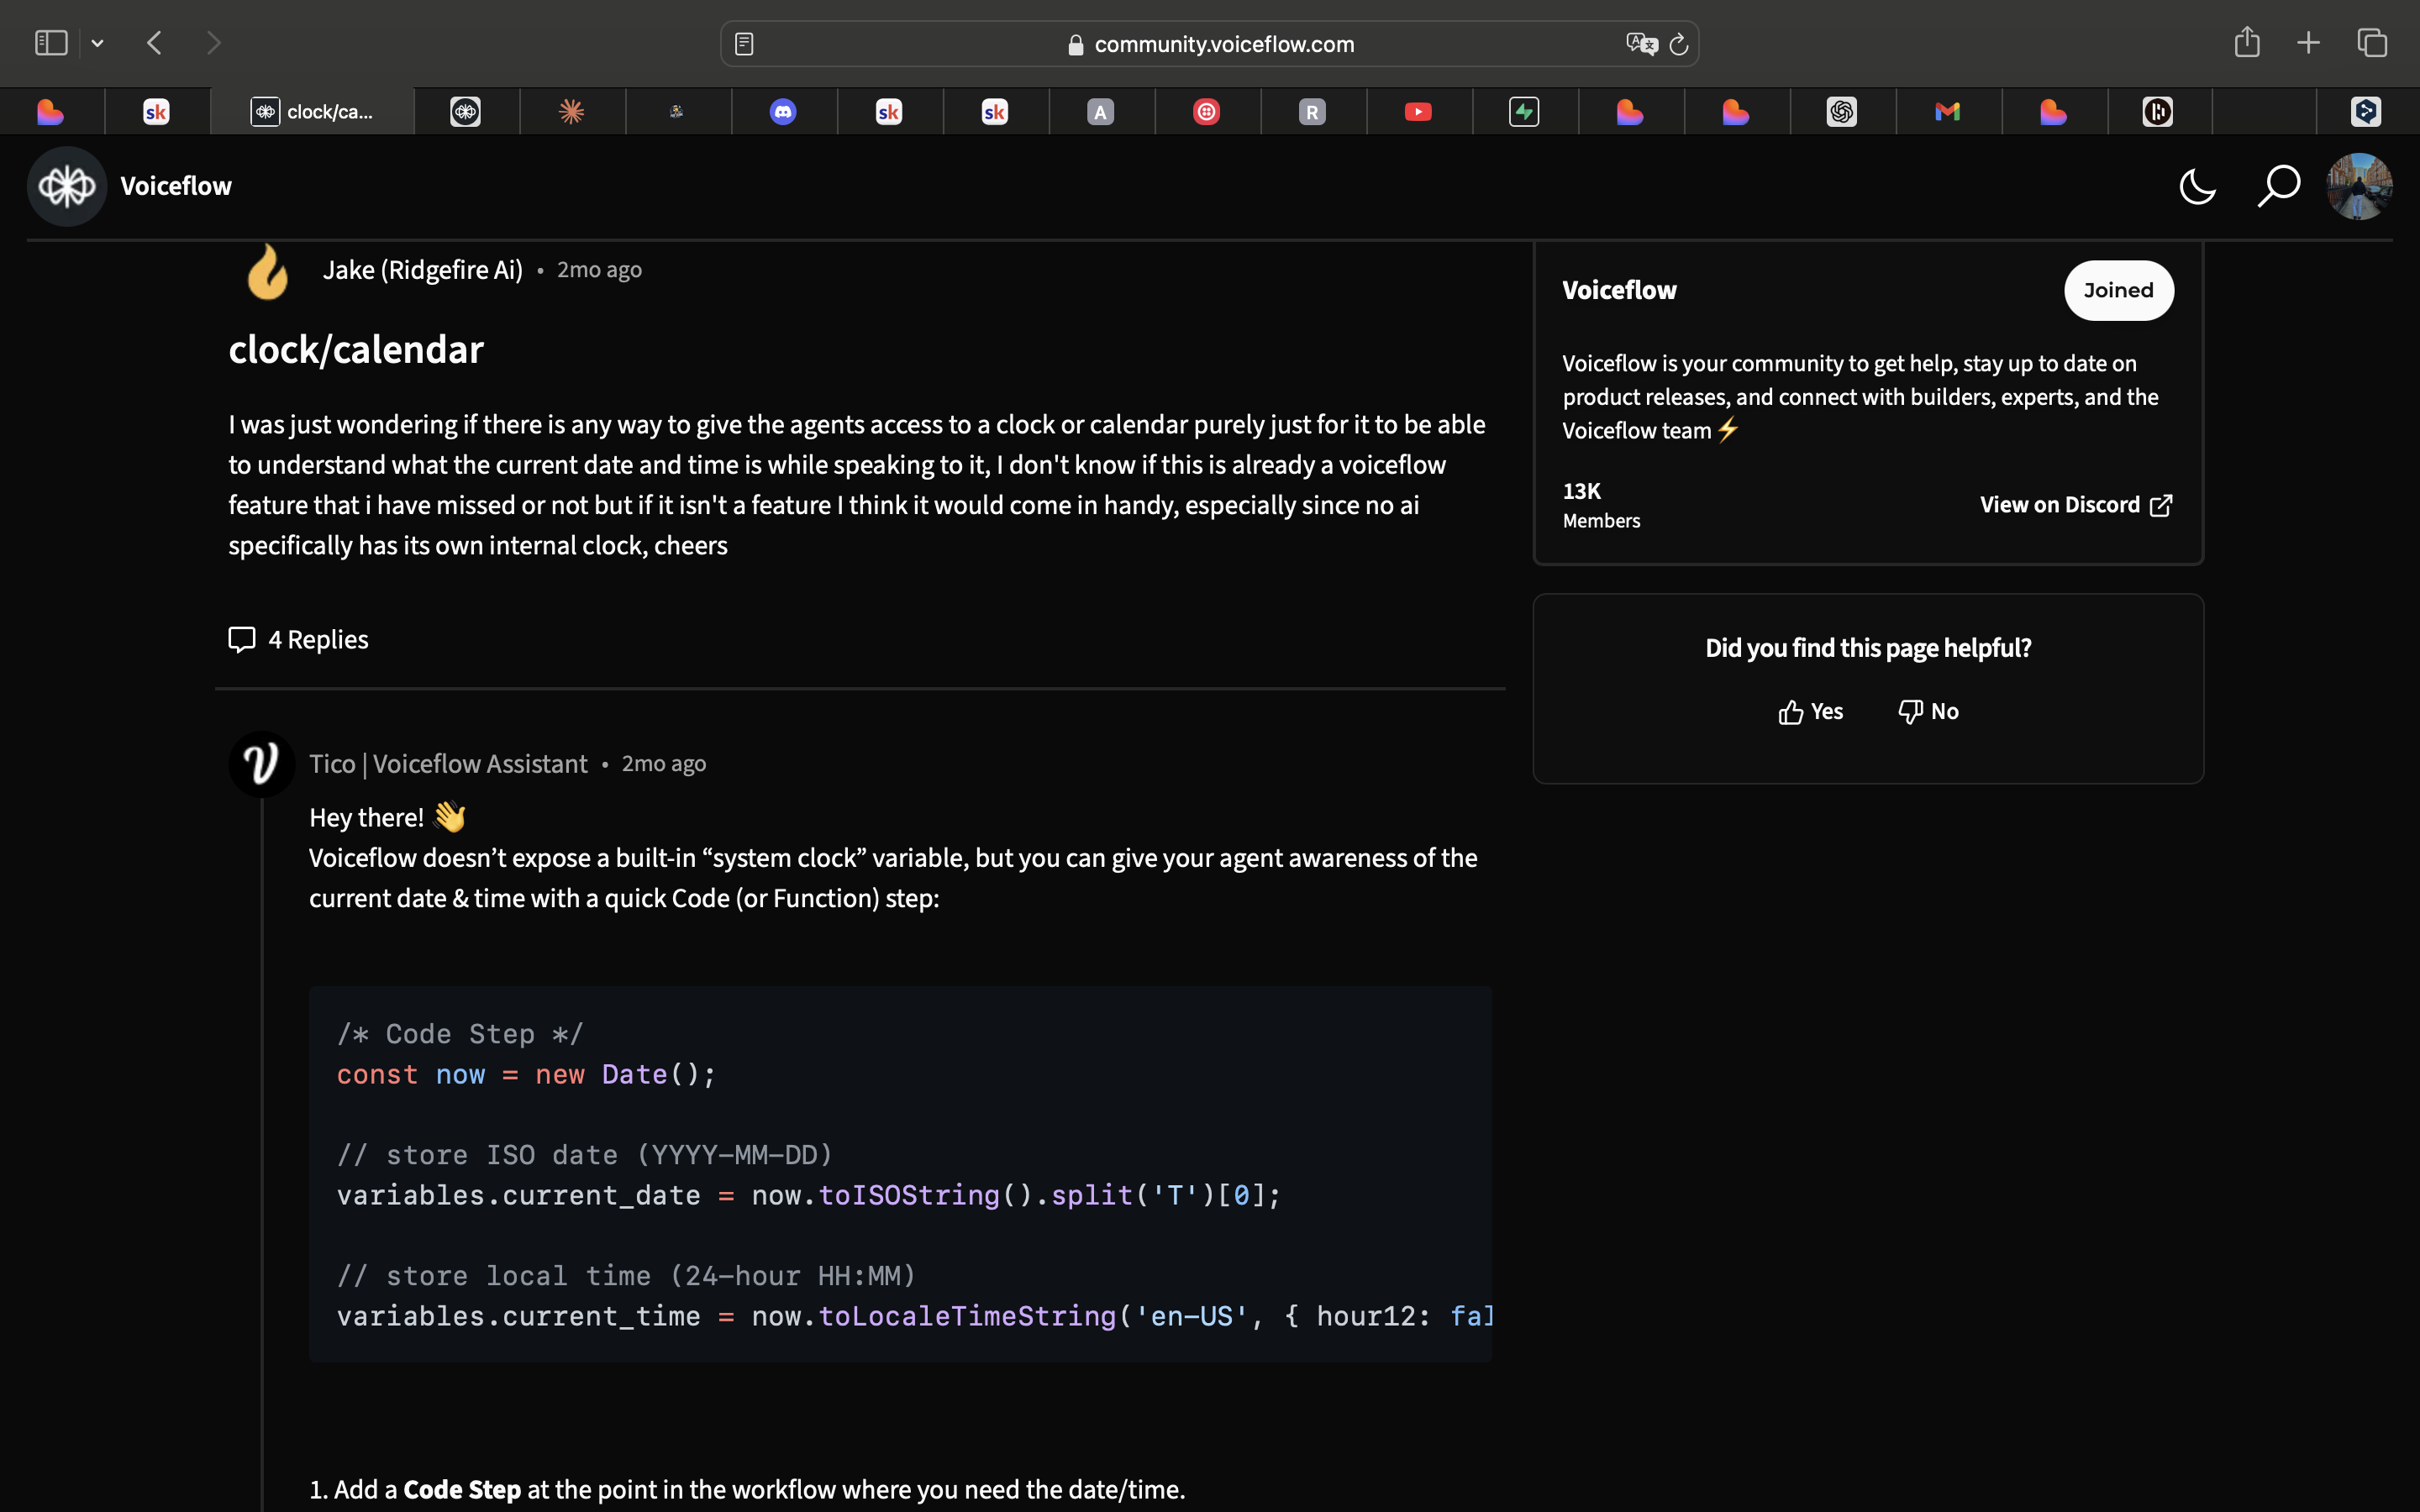
Task: Switch to the Discord tab
Action: (783, 112)
